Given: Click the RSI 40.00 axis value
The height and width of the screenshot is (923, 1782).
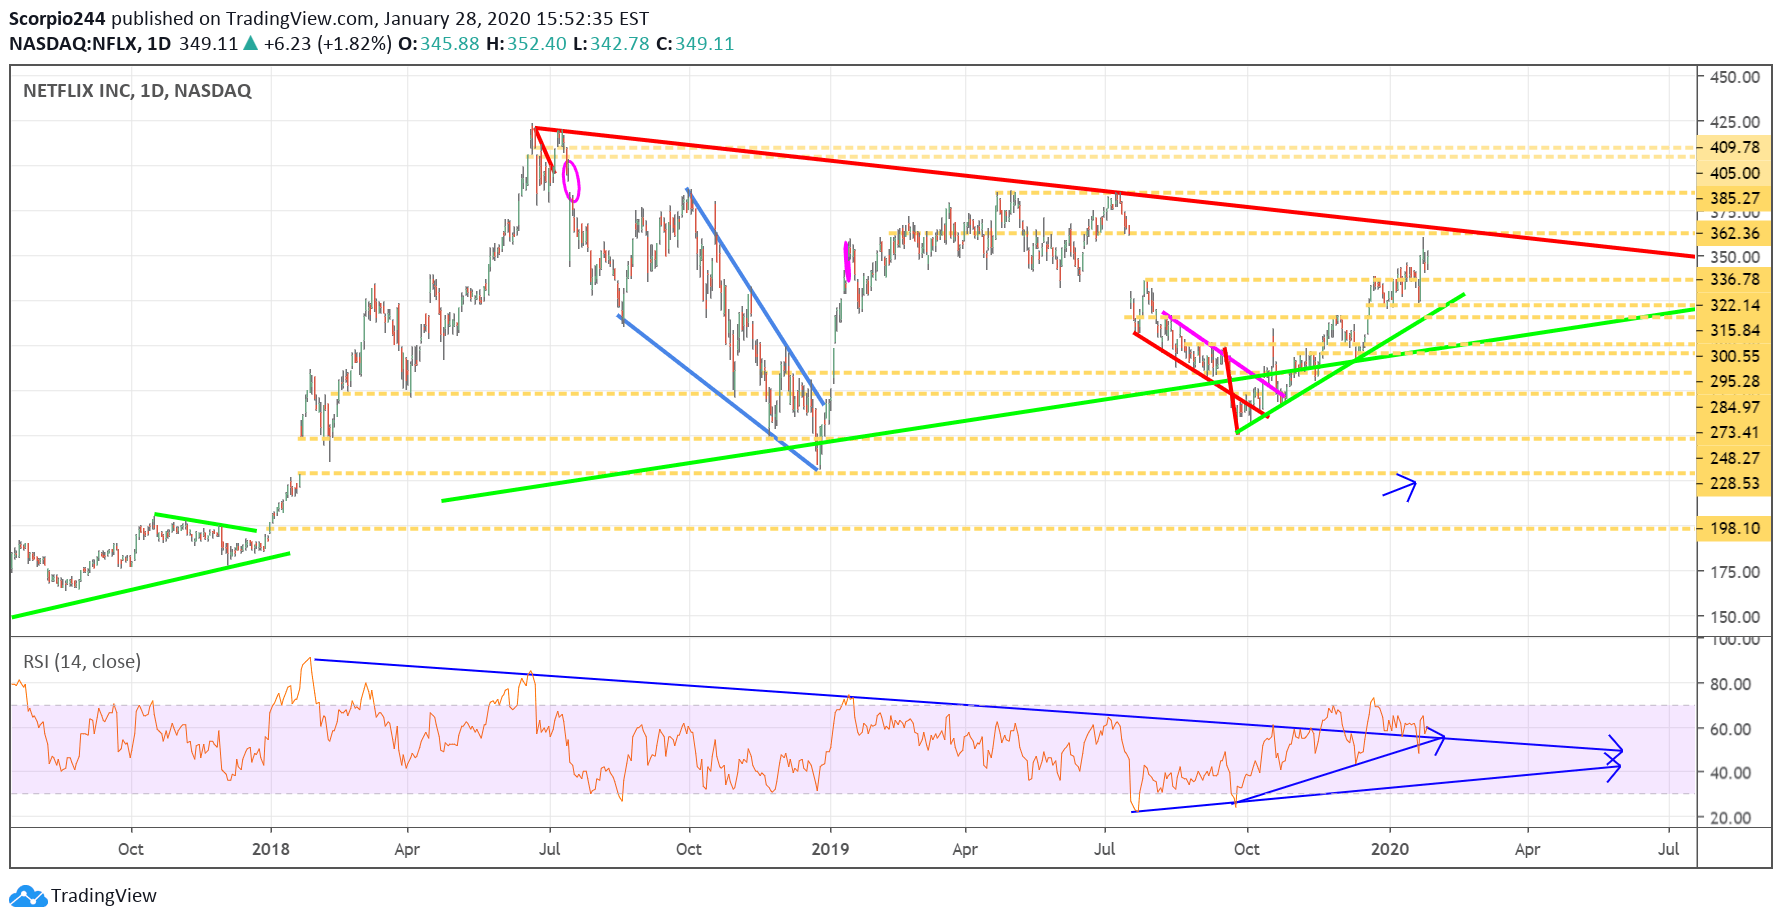Looking at the screenshot, I should [1730, 773].
